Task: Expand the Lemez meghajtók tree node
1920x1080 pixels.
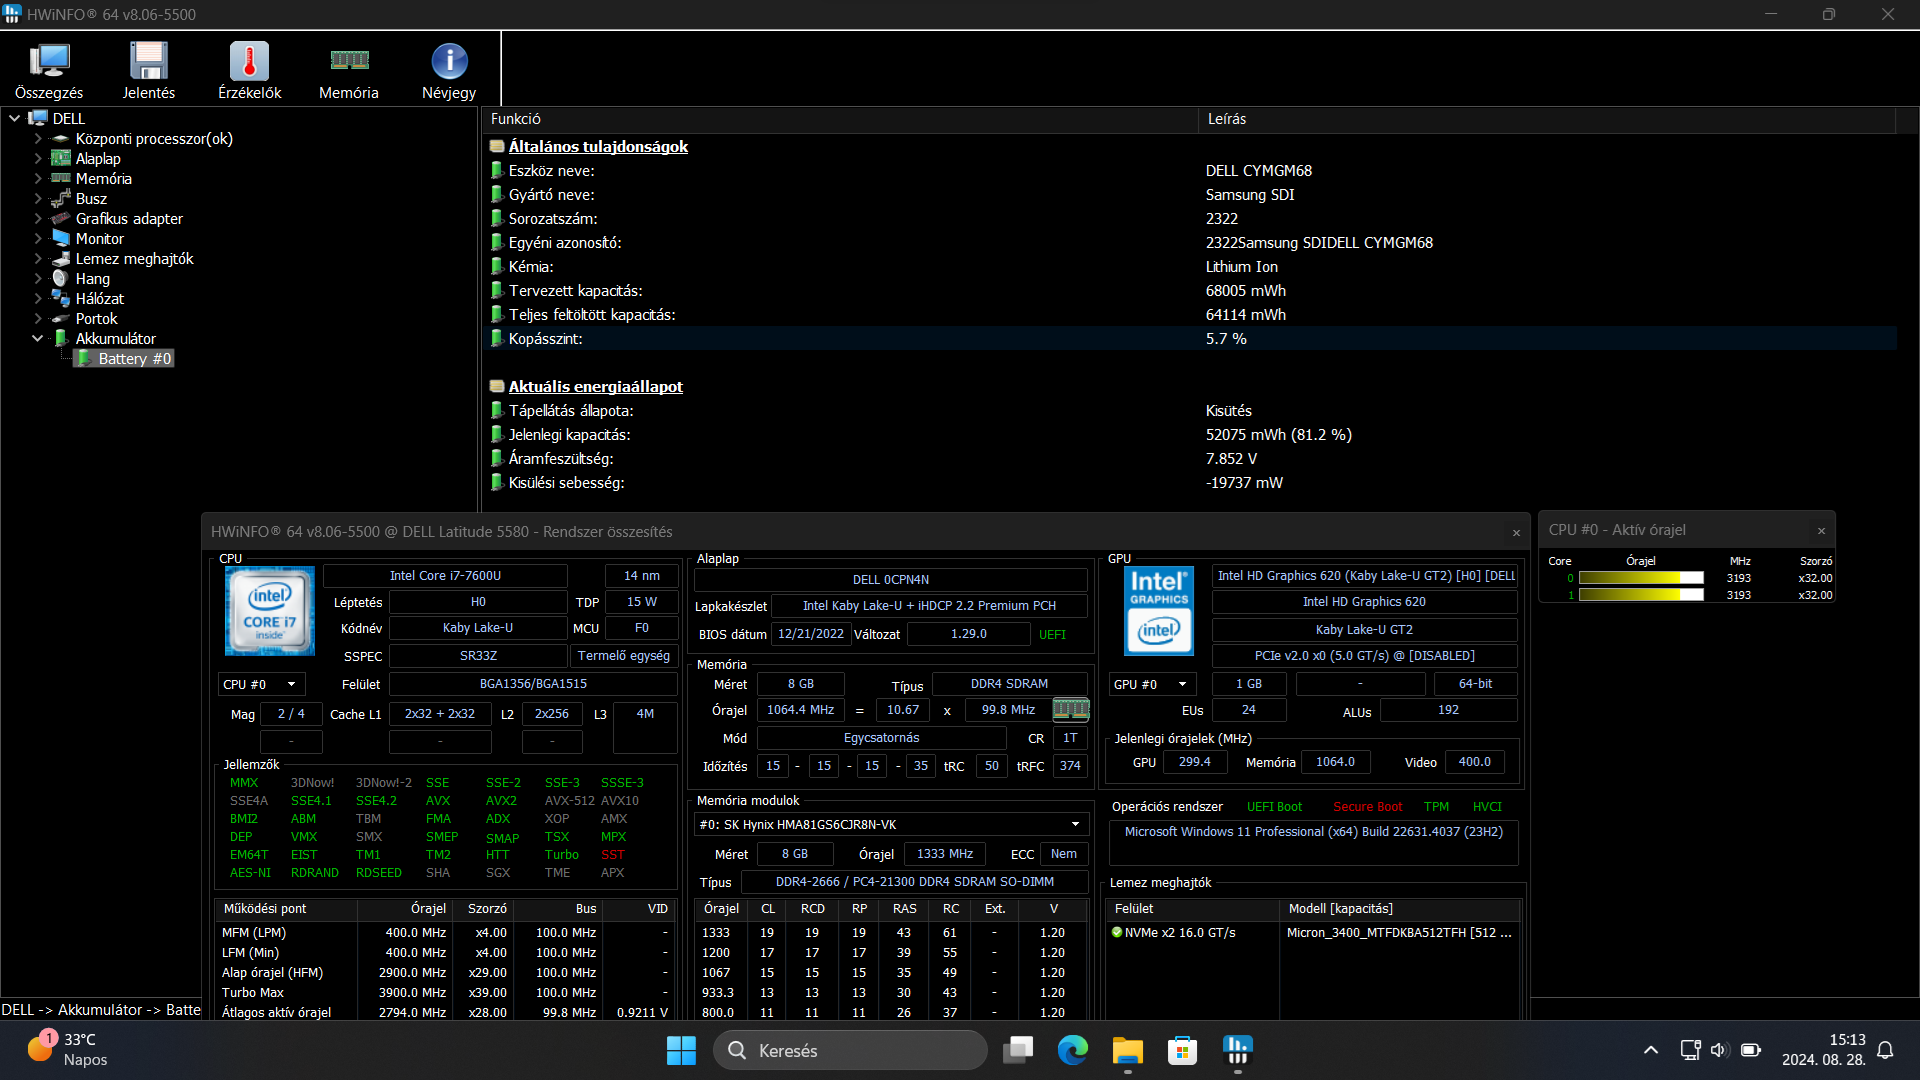Action: click(38, 258)
